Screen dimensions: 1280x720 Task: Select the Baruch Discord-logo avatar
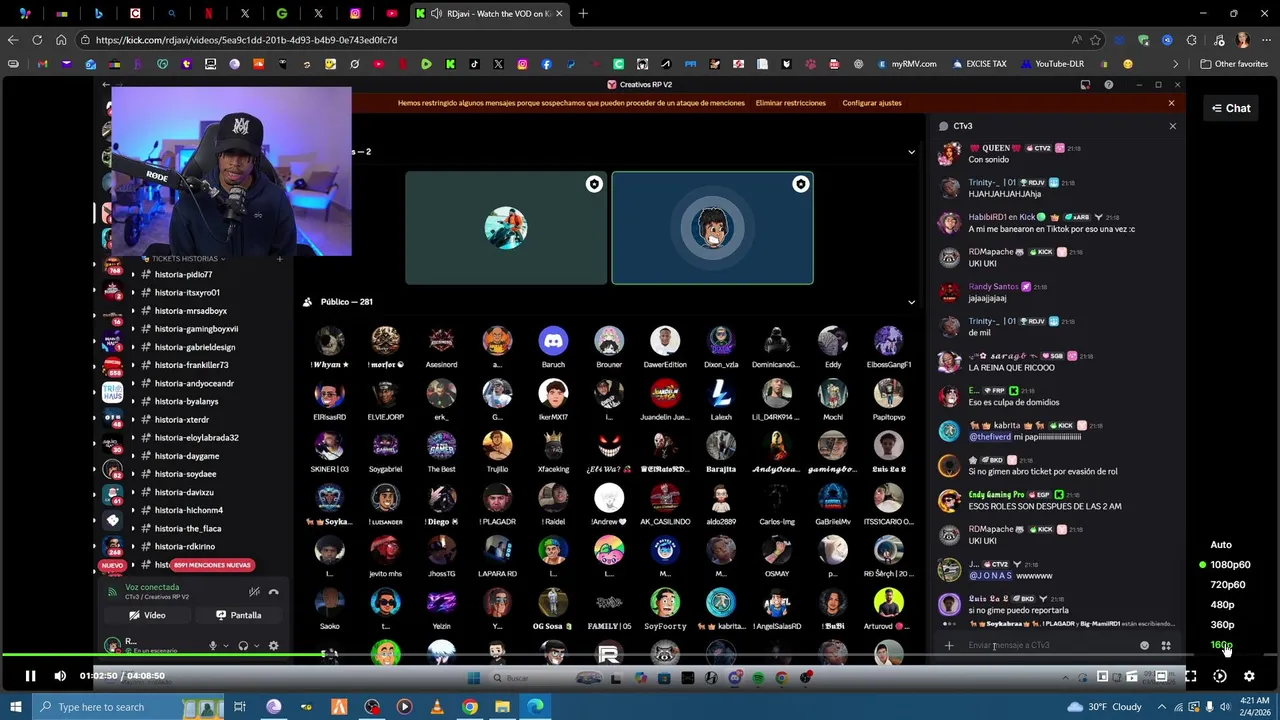[553, 342]
